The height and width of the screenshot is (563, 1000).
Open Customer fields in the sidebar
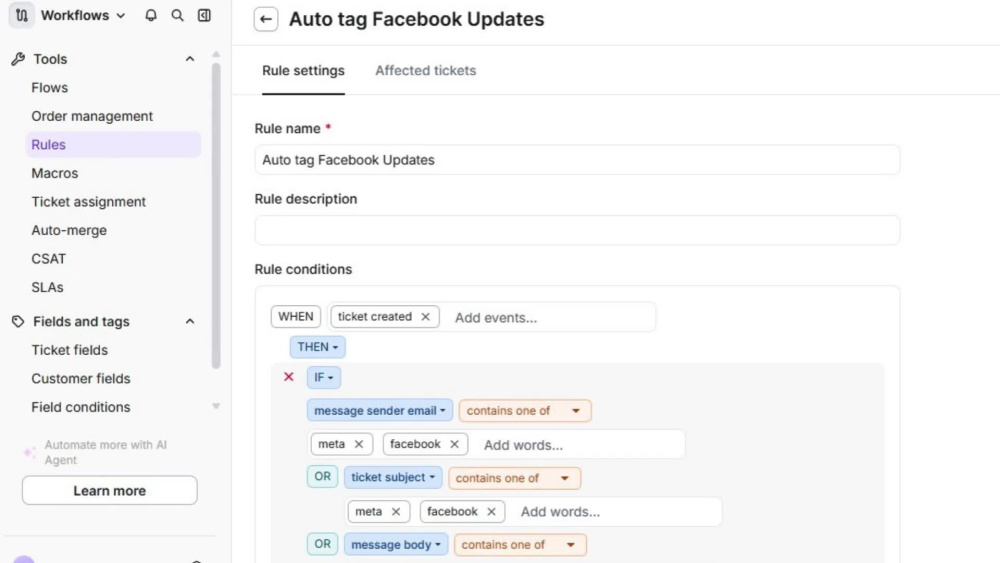81,379
